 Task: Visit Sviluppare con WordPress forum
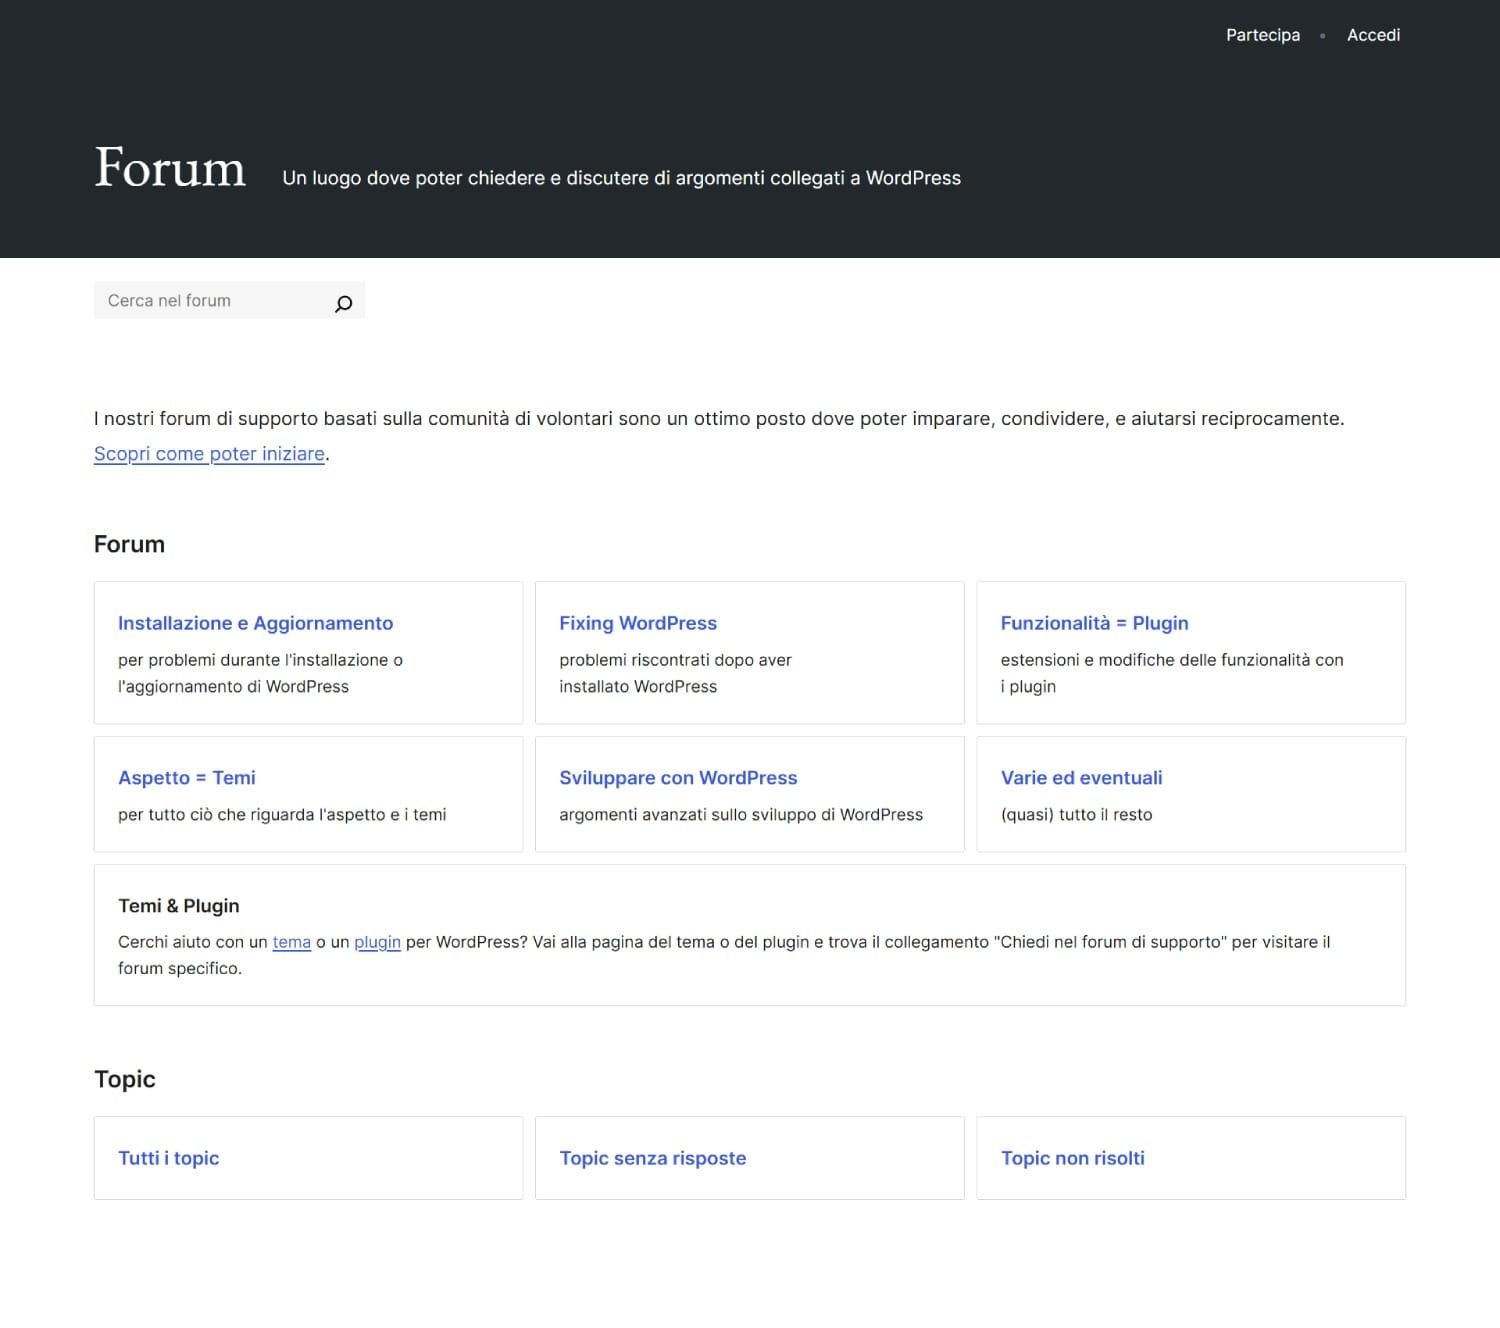click(678, 778)
